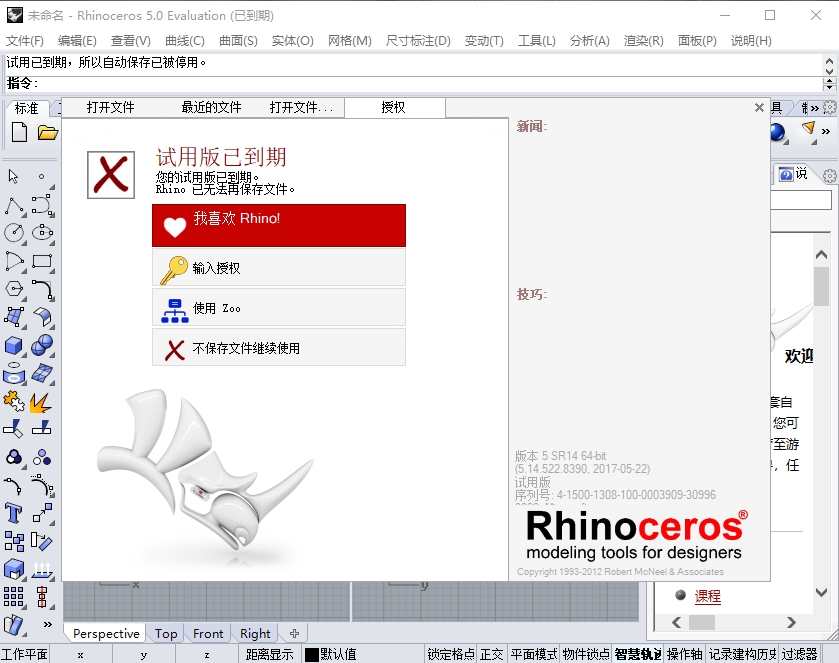Select the Circle drawing tool
839x663 pixels.
point(14,233)
